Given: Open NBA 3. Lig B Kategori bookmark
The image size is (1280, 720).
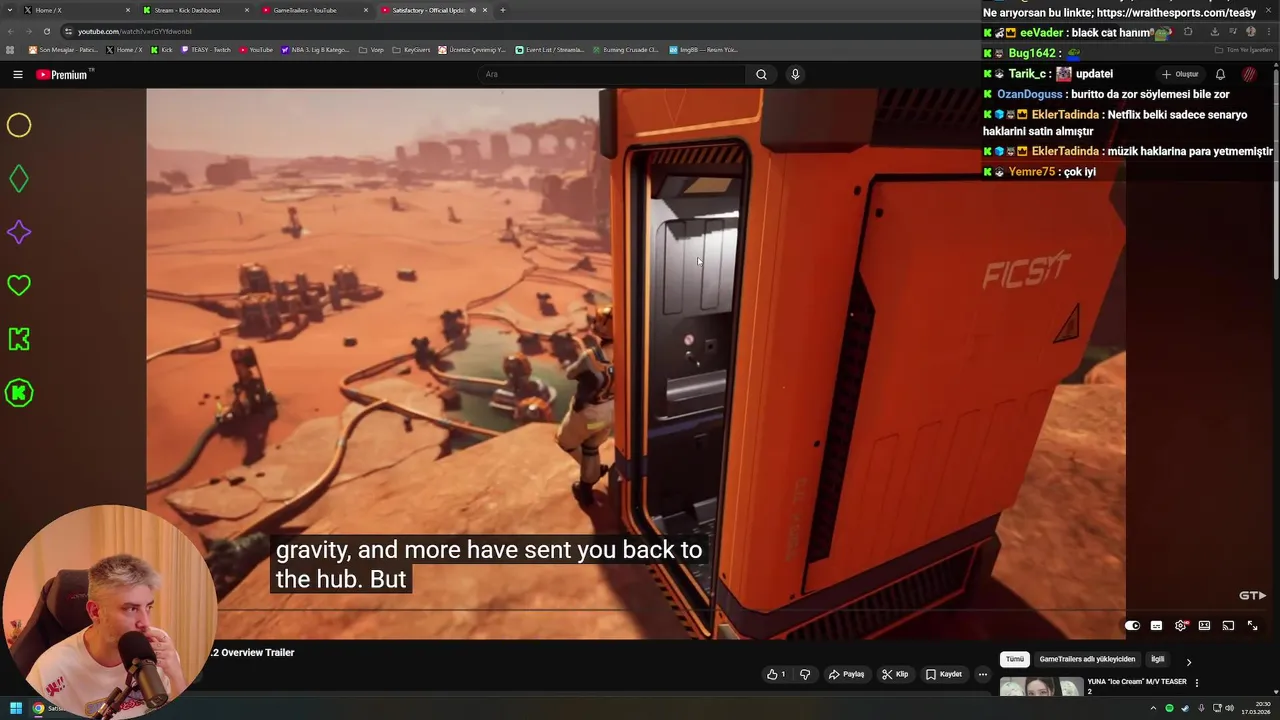Looking at the screenshot, I should 316,50.
